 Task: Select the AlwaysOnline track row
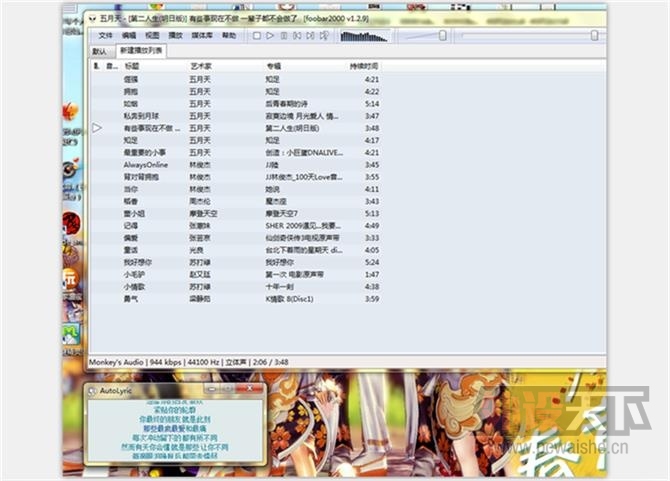146,164
